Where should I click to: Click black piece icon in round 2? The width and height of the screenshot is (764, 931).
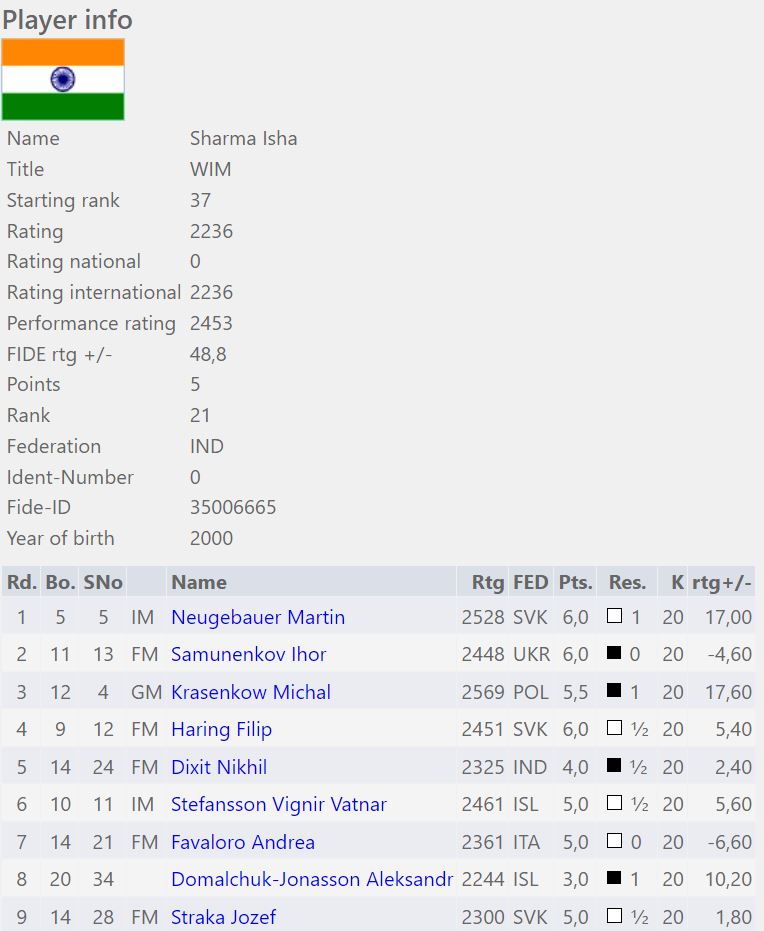point(614,654)
